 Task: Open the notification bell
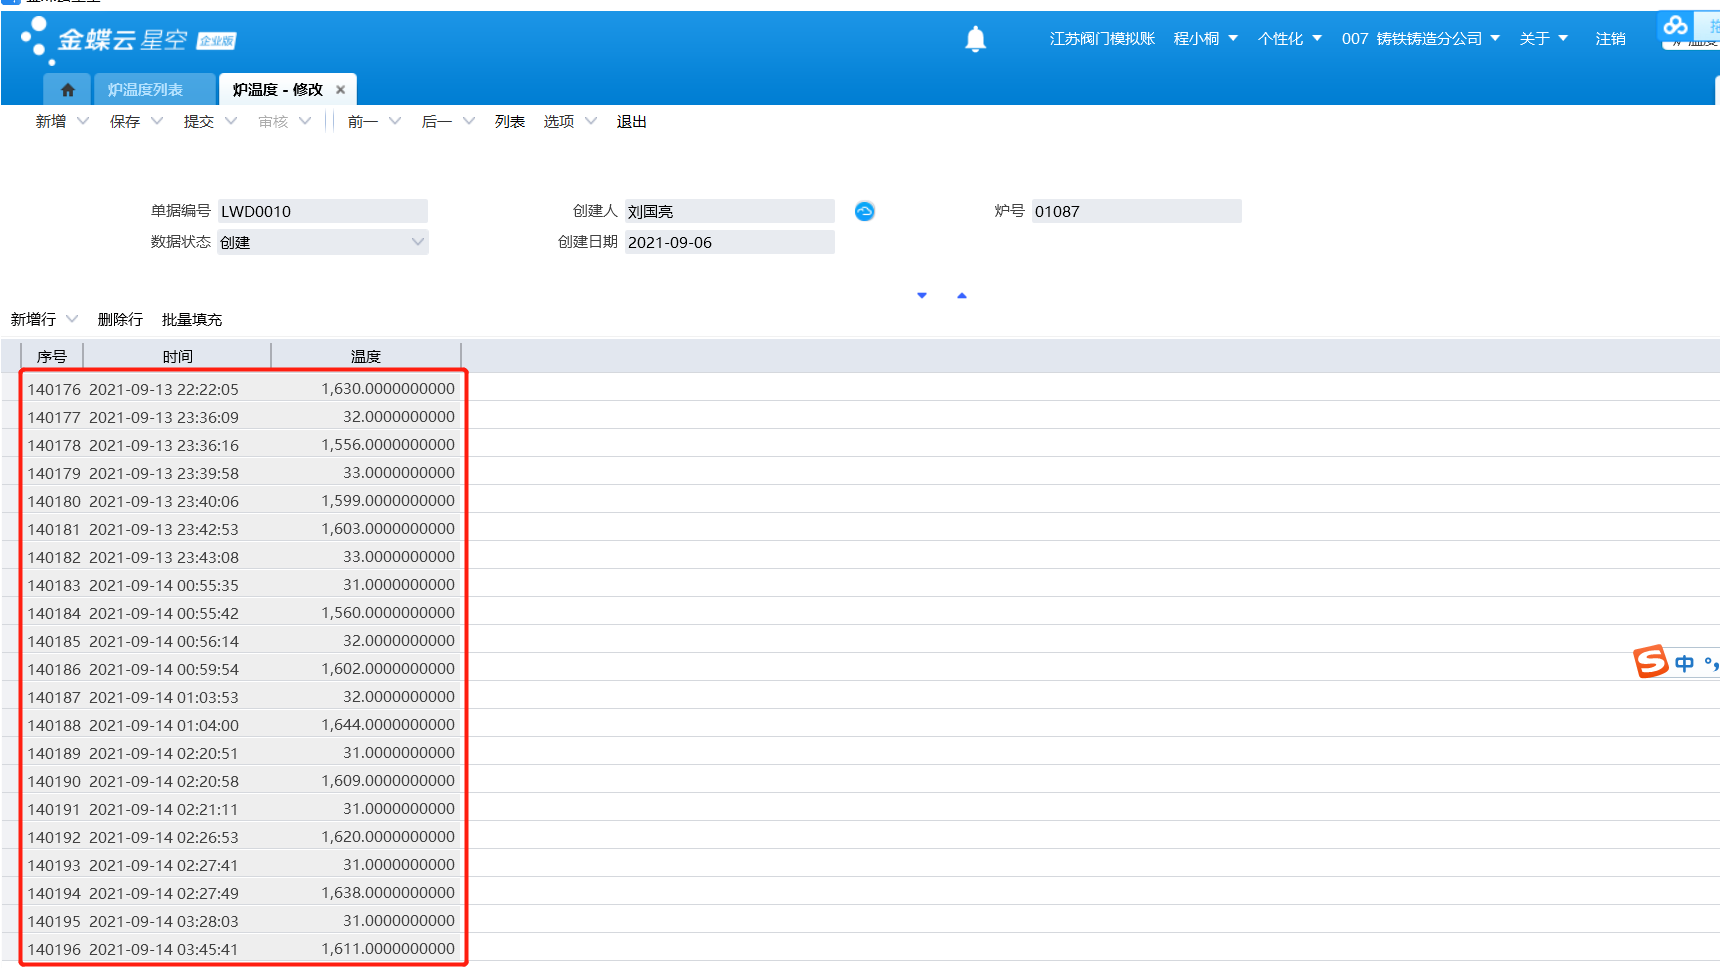(x=975, y=39)
